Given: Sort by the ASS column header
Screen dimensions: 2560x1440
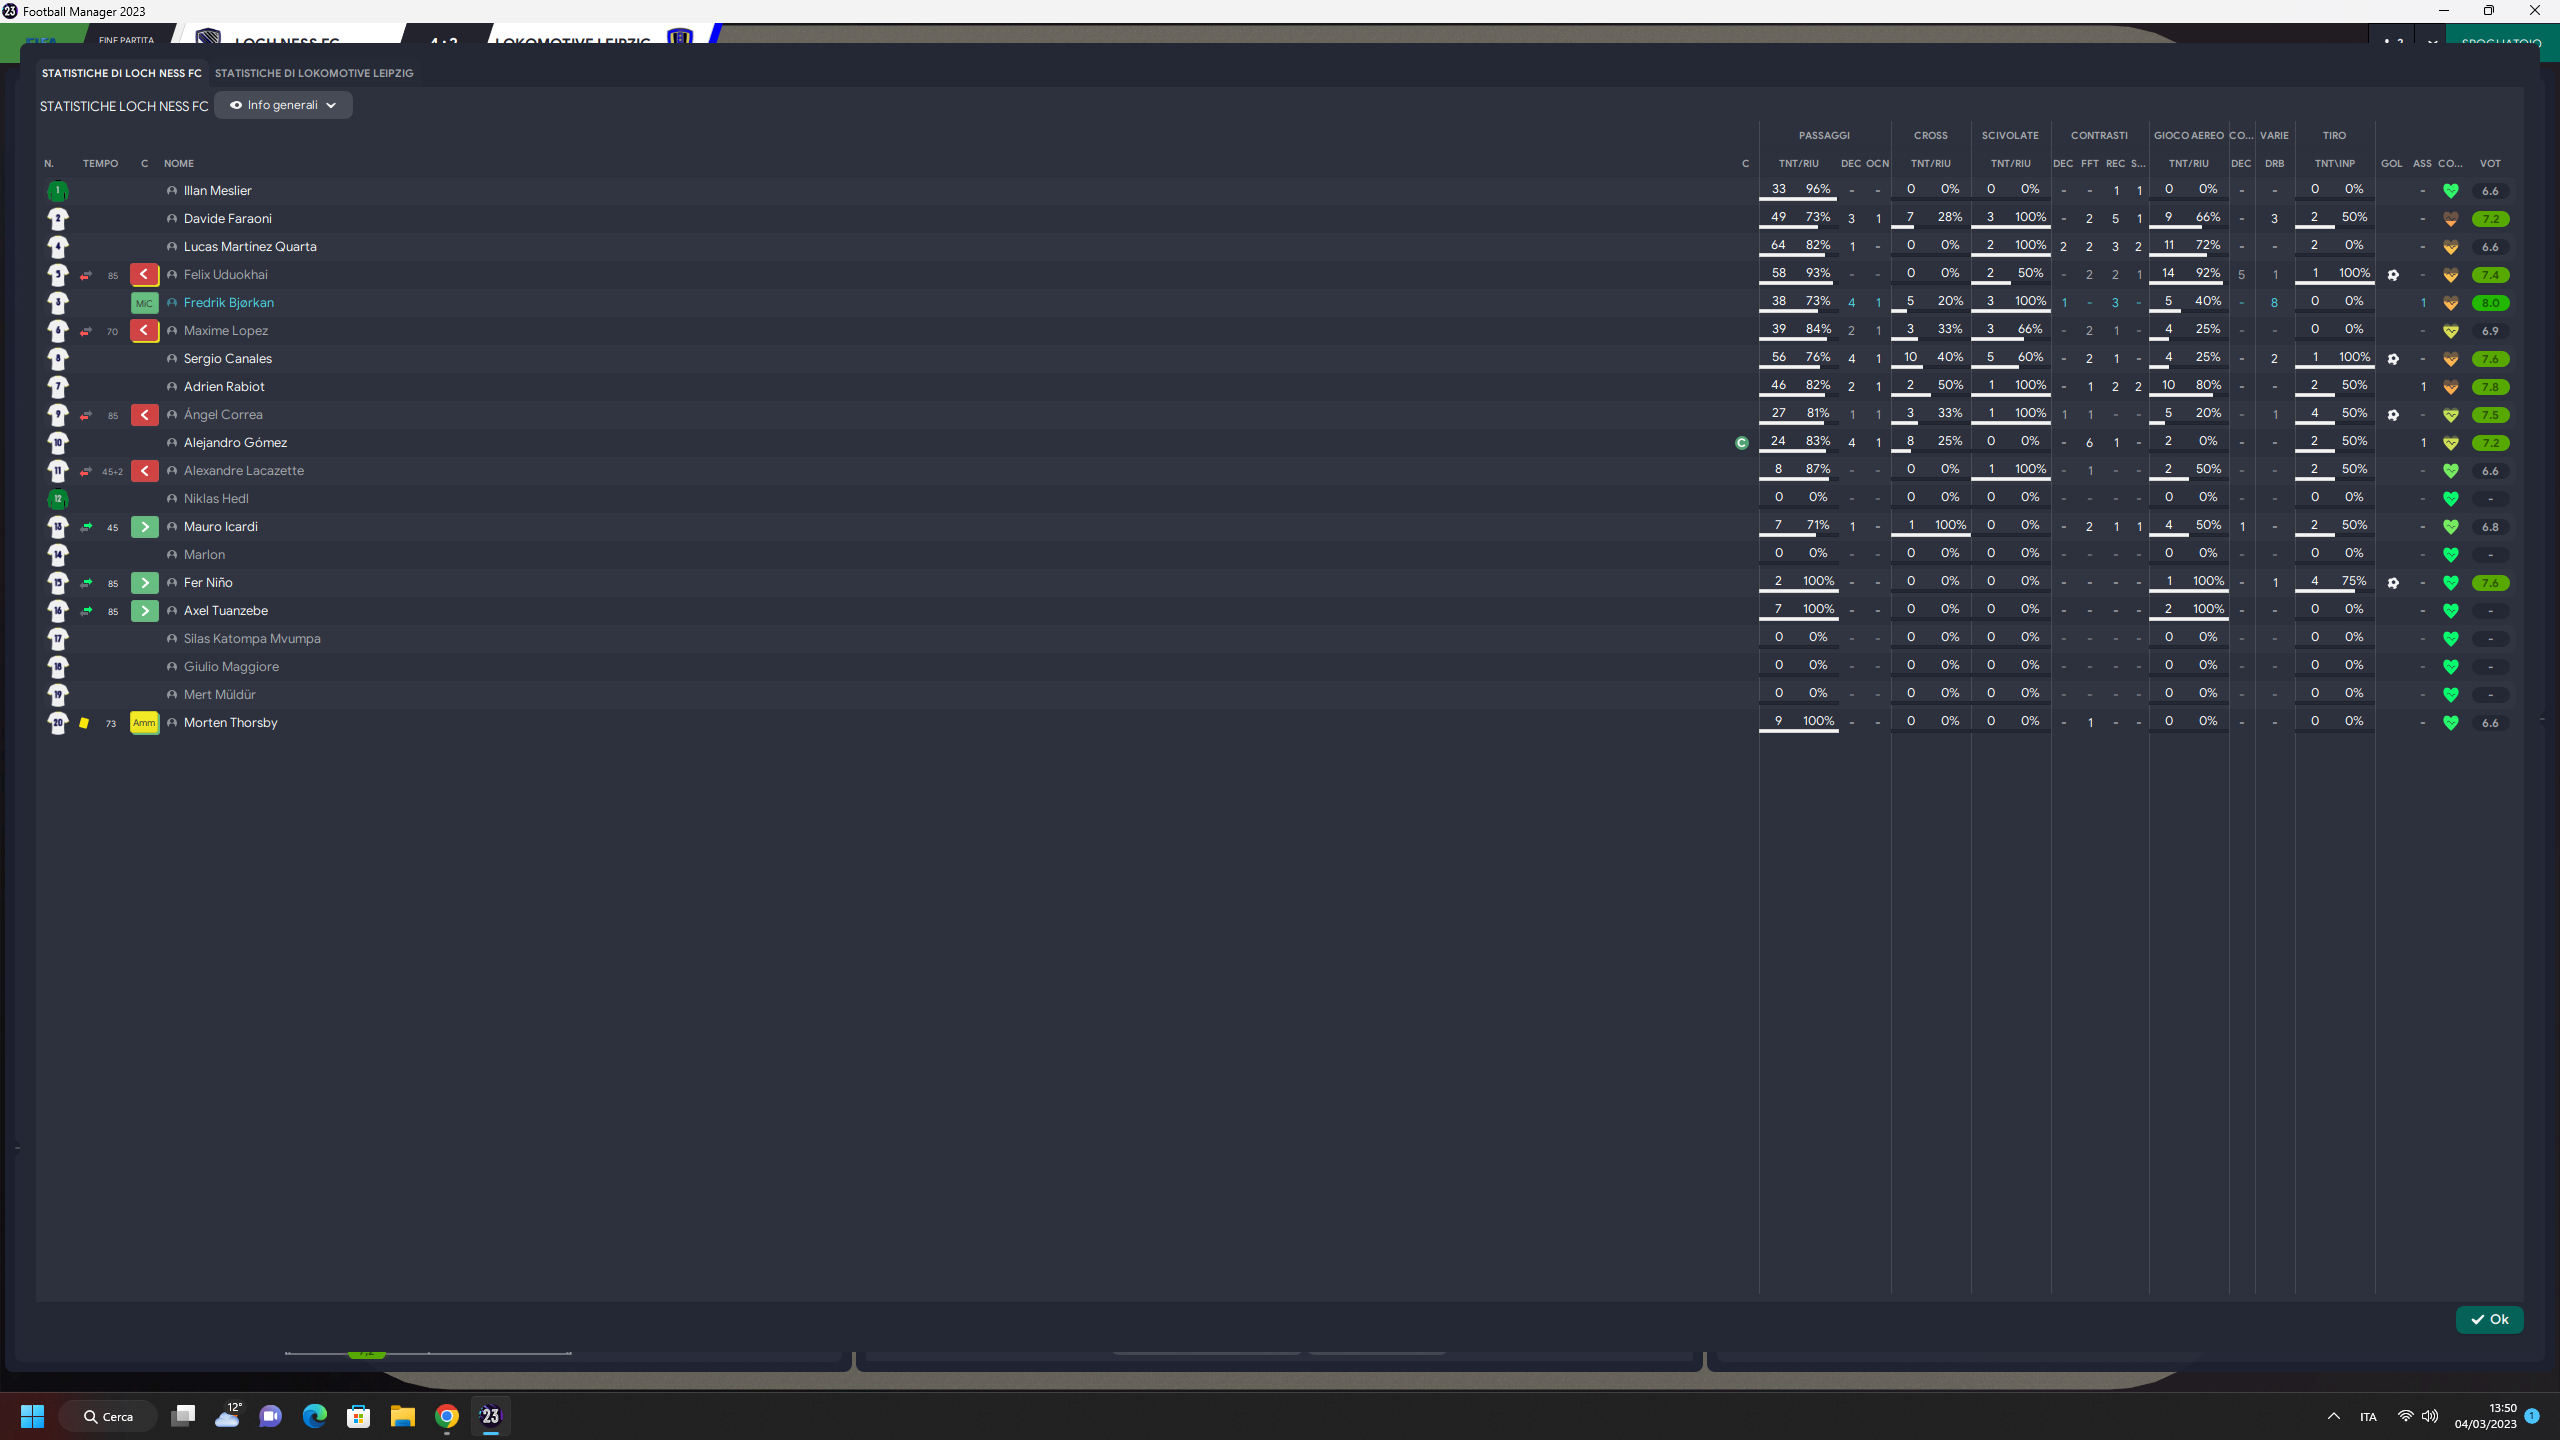Looking at the screenshot, I should tap(2422, 163).
